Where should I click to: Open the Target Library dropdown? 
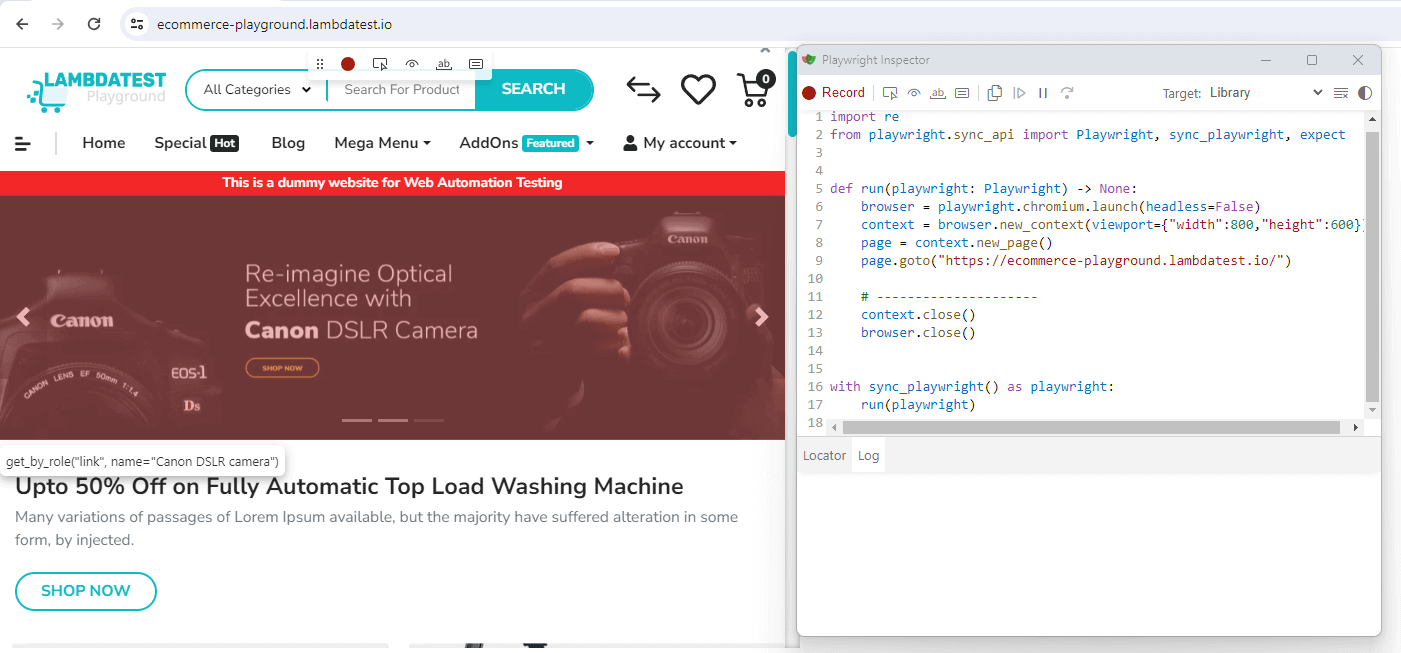(x=1265, y=93)
